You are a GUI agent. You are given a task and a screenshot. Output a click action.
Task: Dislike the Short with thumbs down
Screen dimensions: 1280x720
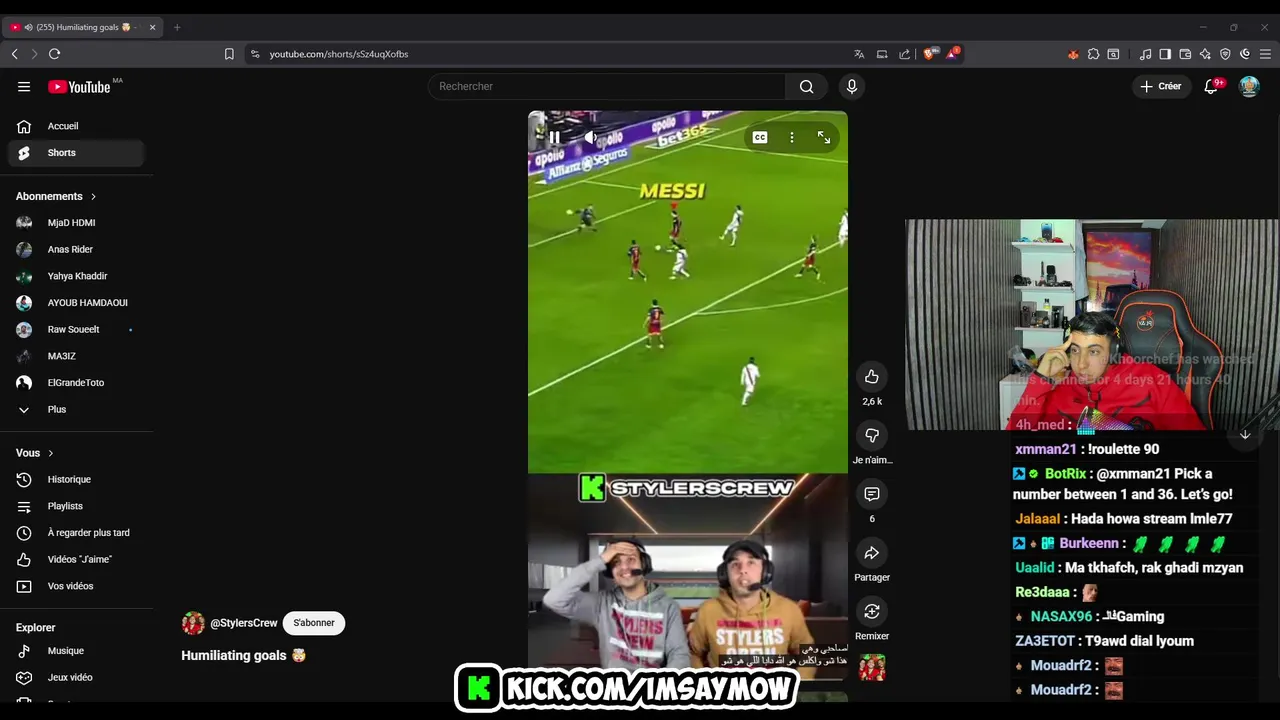click(x=872, y=435)
